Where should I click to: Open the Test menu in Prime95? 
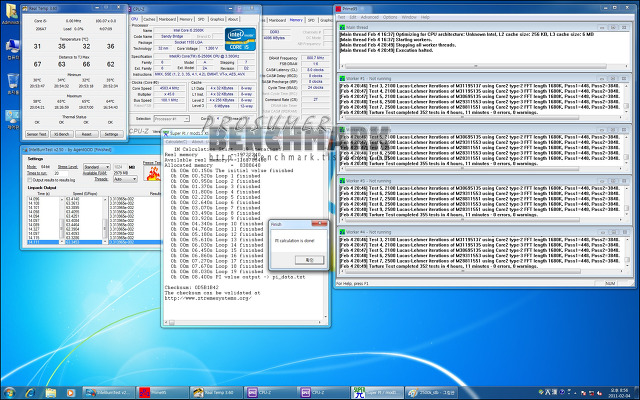pyautogui.click(x=342, y=18)
